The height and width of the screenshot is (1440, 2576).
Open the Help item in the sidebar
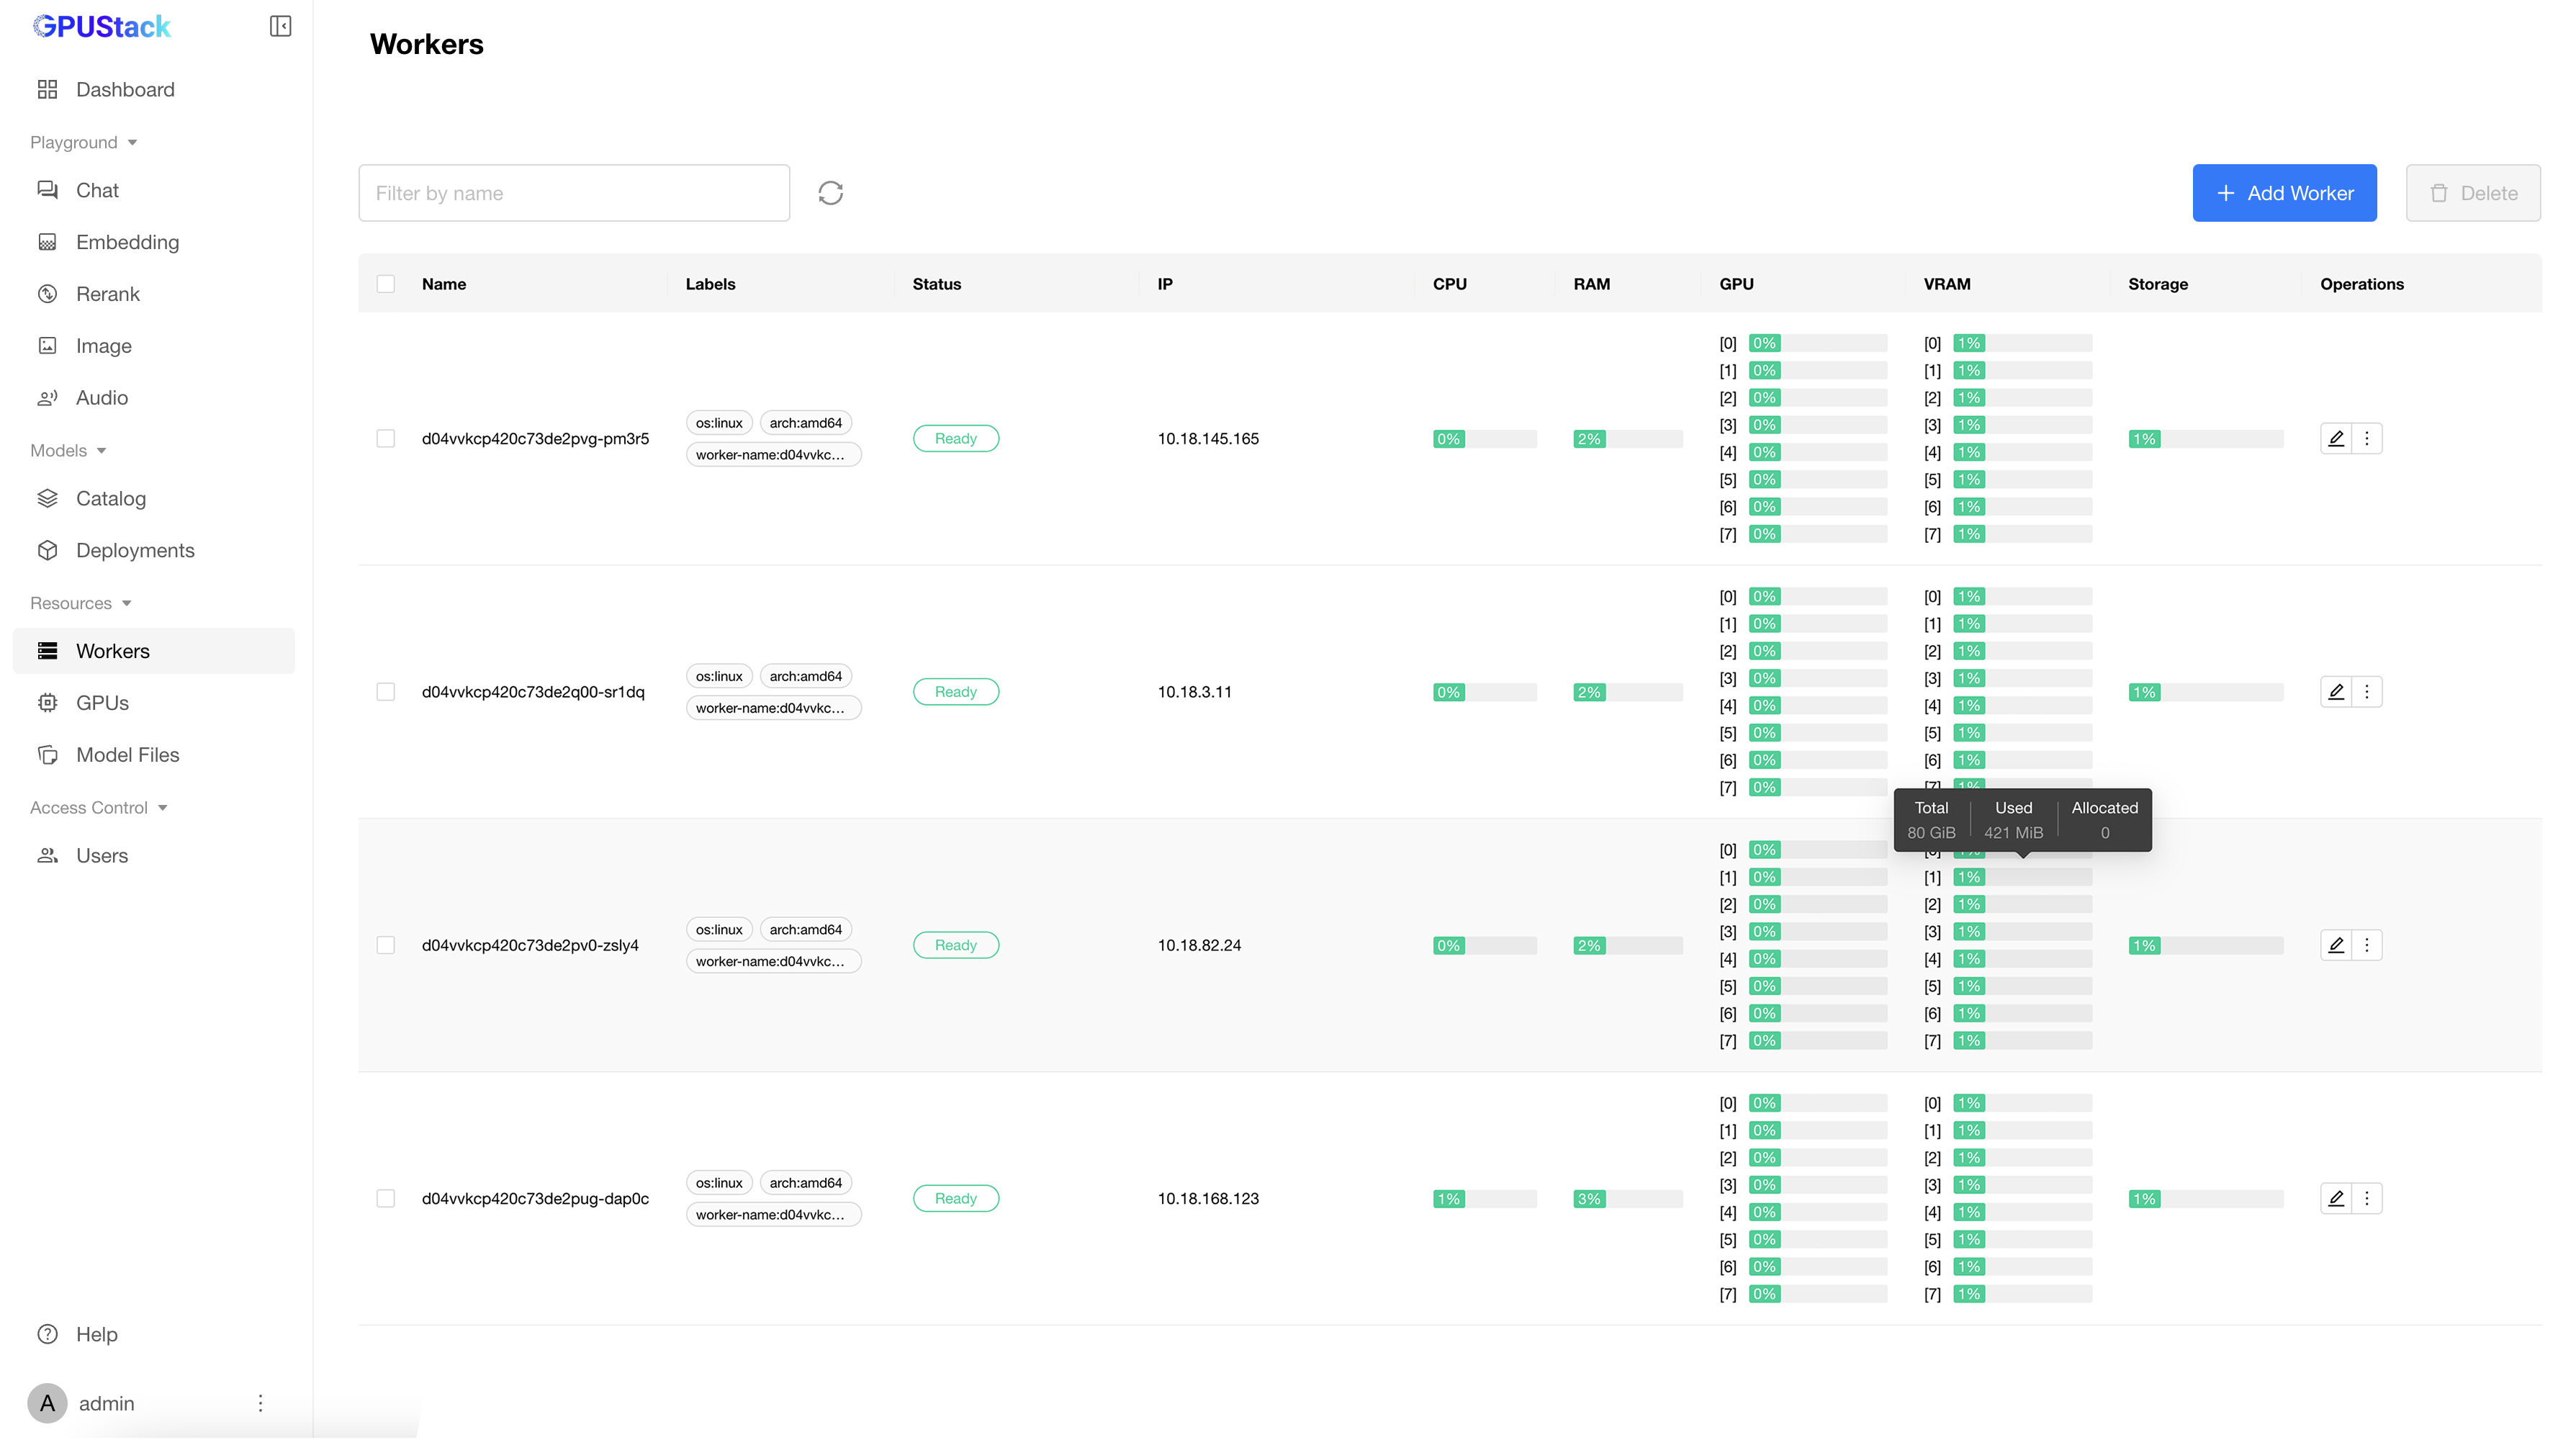pyautogui.click(x=96, y=1334)
